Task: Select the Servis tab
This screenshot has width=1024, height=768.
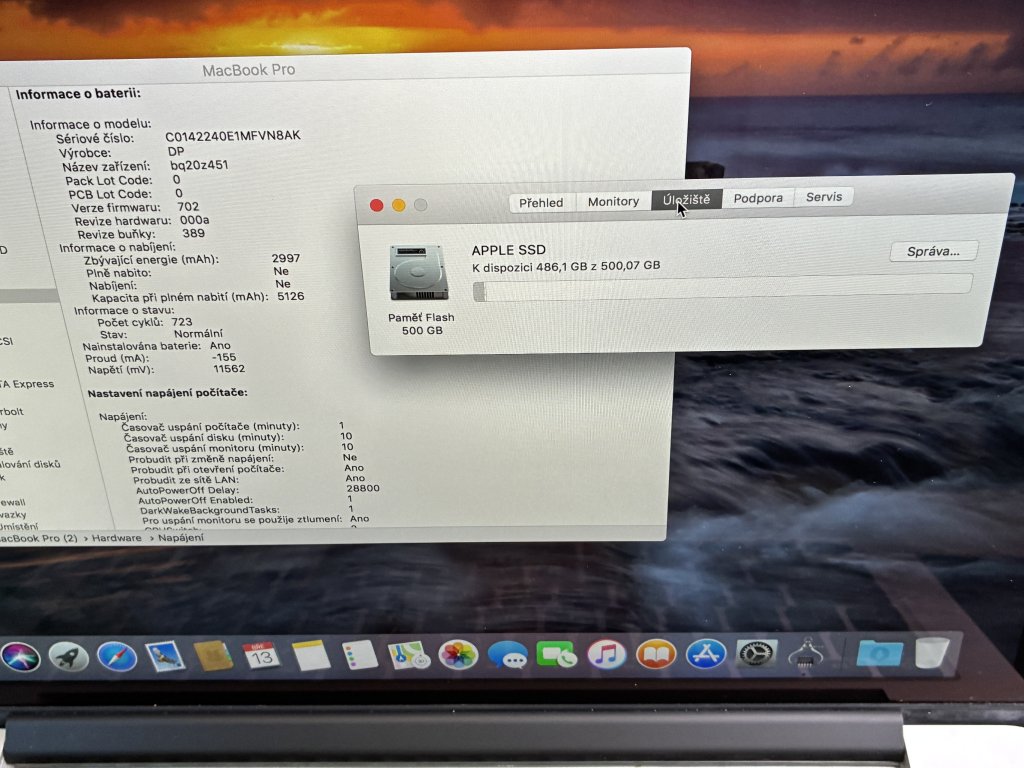Action: (x=824, y=197)
